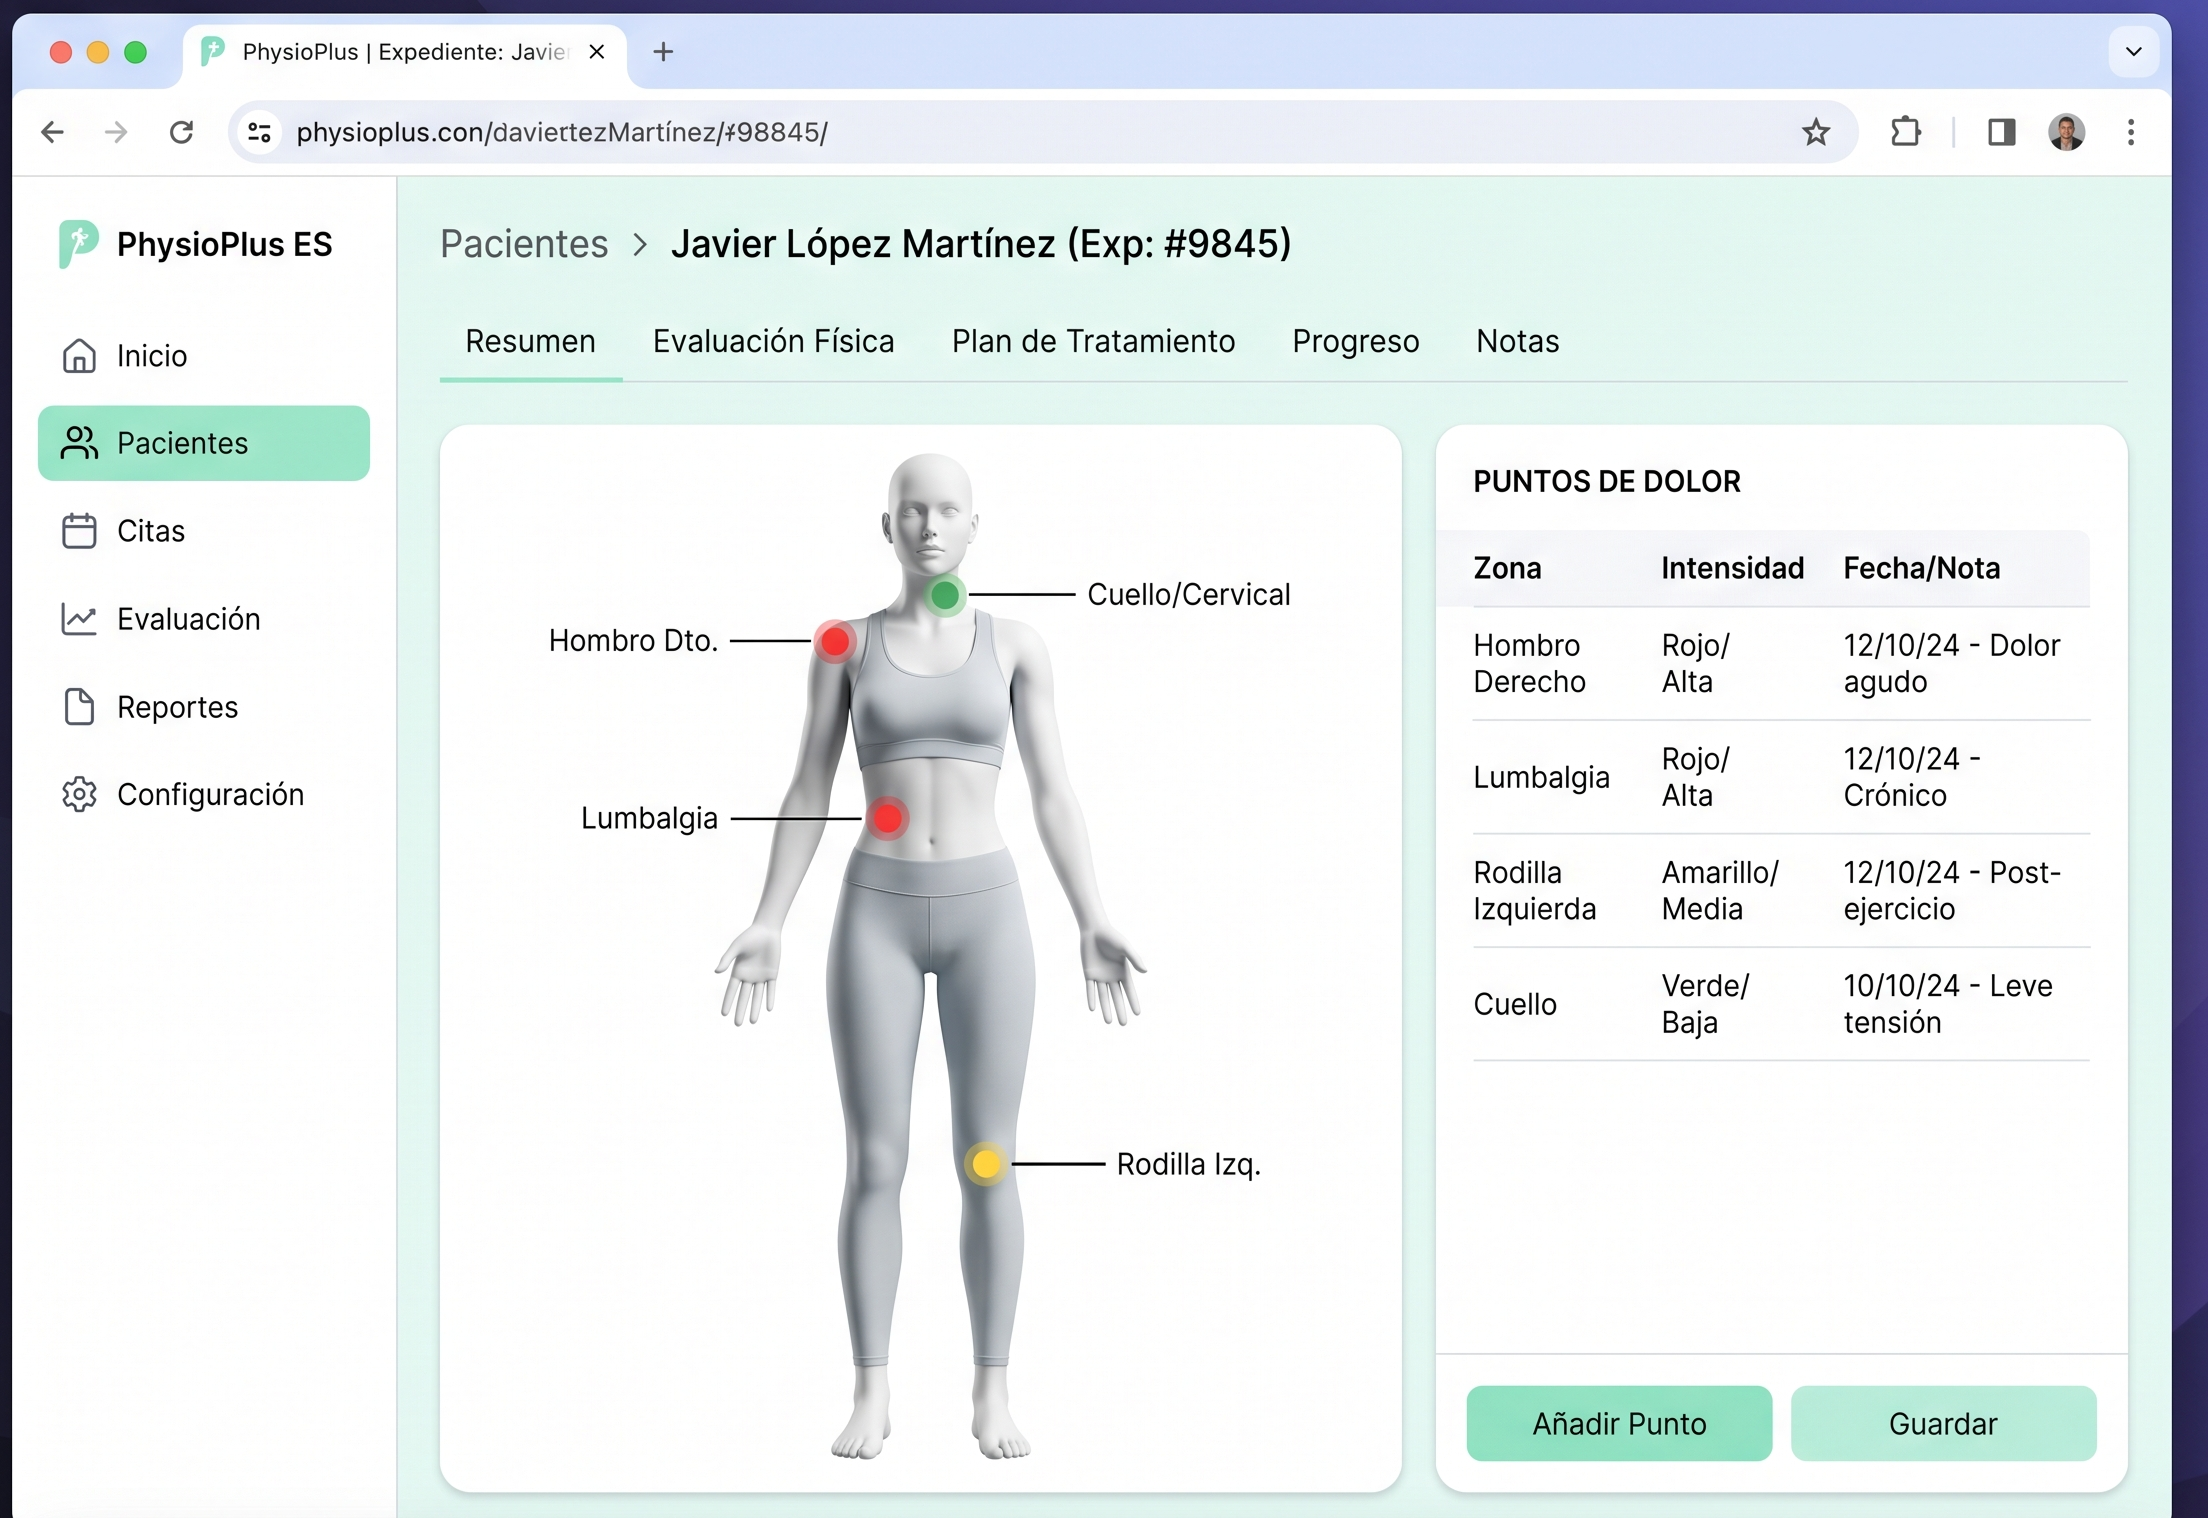Viewport: 2208px width, 1518px height.
Task: Click Reportes label in the sidebar
Action: (177, 707)
